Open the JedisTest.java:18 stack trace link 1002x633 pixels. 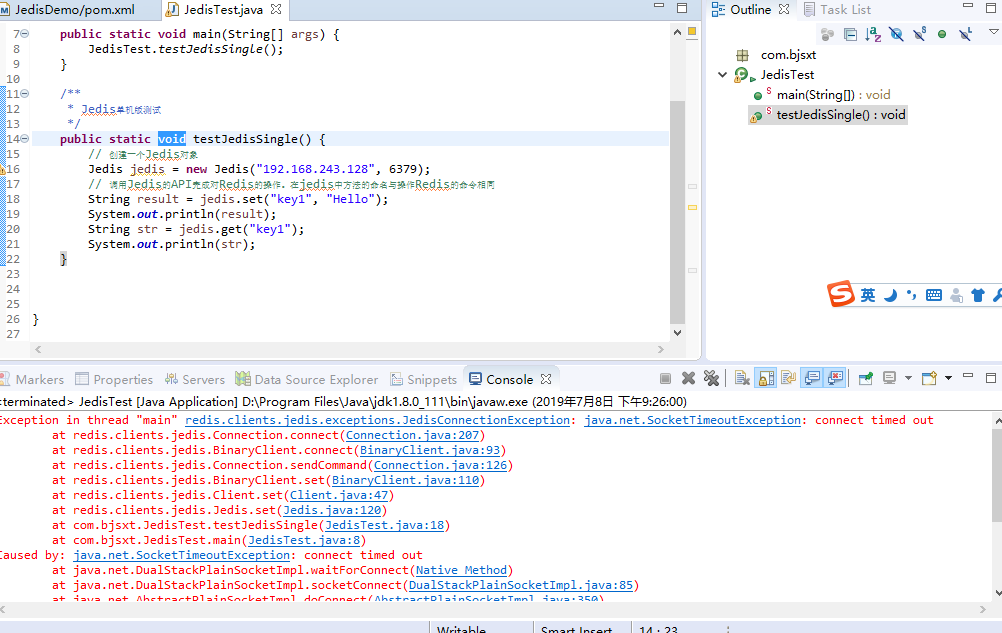tap(384, 526)
